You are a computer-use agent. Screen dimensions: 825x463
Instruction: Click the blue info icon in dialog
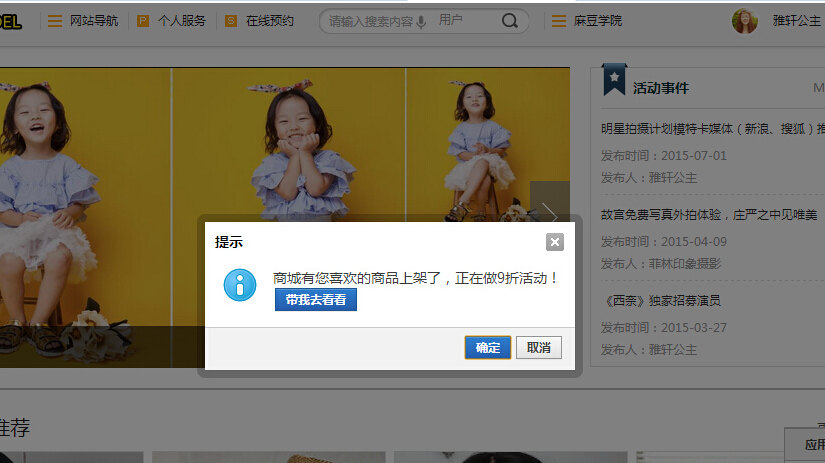[x=240, y=285]
